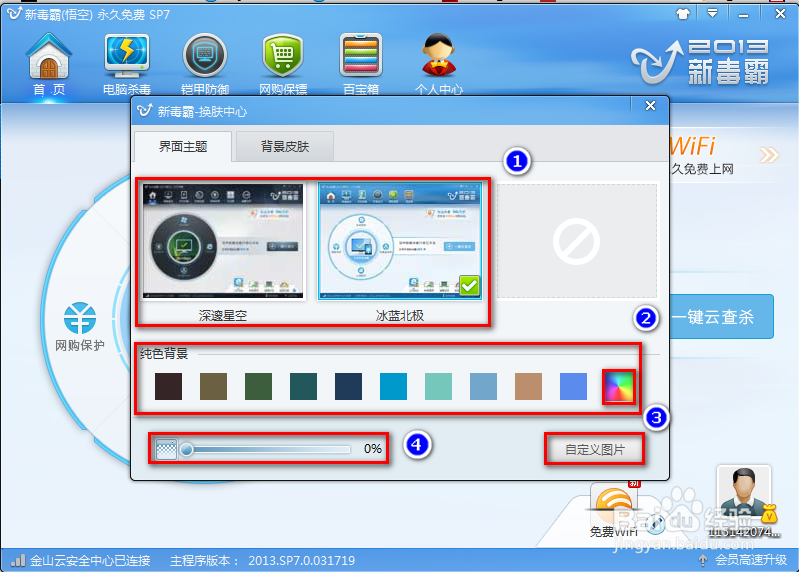799x572 pixels.
Task: Click the 一键云查杀 button
Action: [x=721, y=317]
